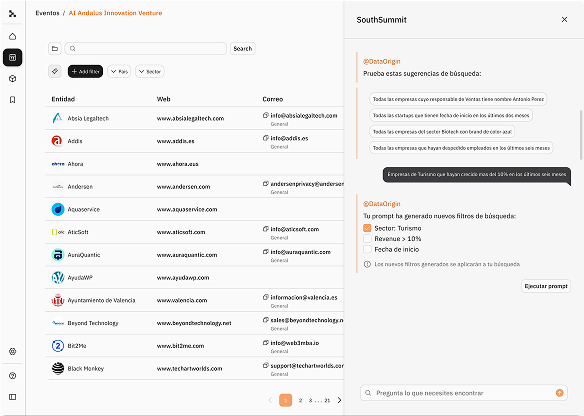Click the Entidad column header
The image size is (584, 416).
pos(63,99)
